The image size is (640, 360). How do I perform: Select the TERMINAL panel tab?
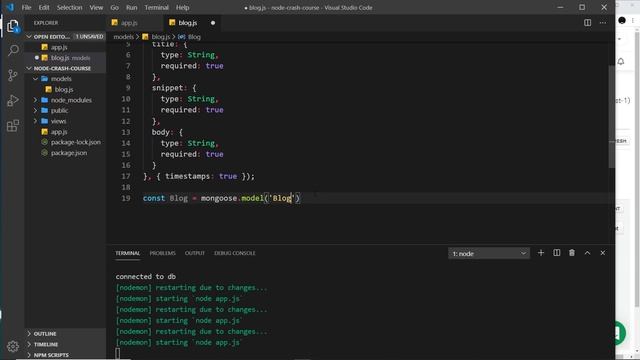[127, 253]
